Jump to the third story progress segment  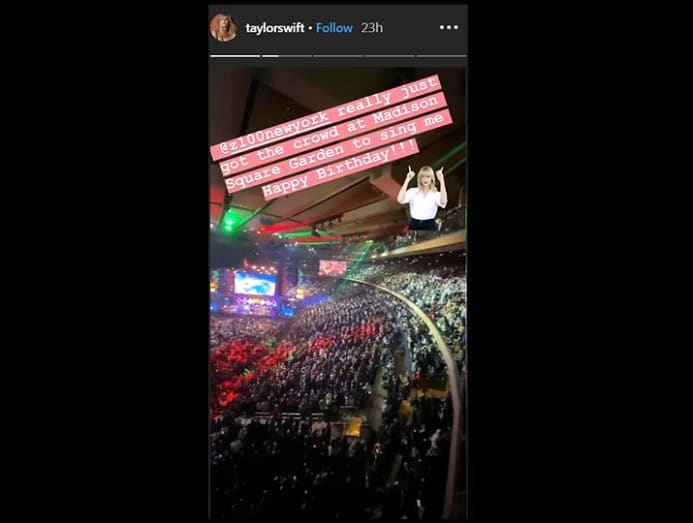(338, 56)
